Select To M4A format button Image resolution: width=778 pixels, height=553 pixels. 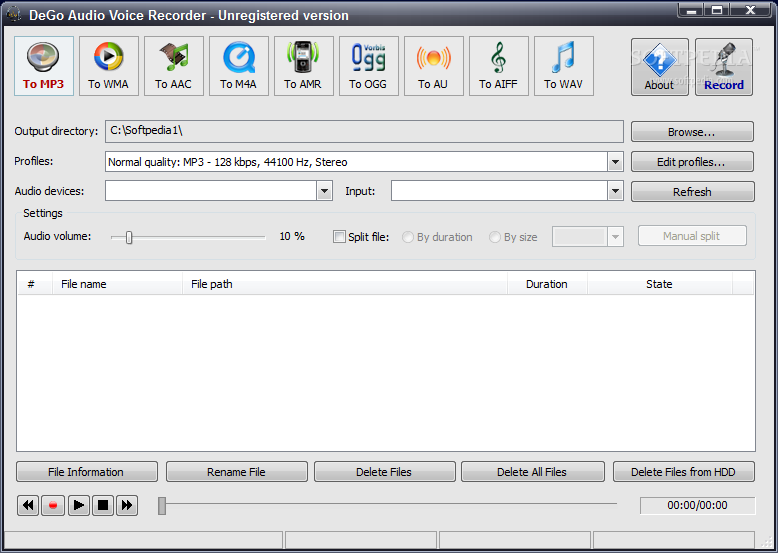[x=239, y=66]
